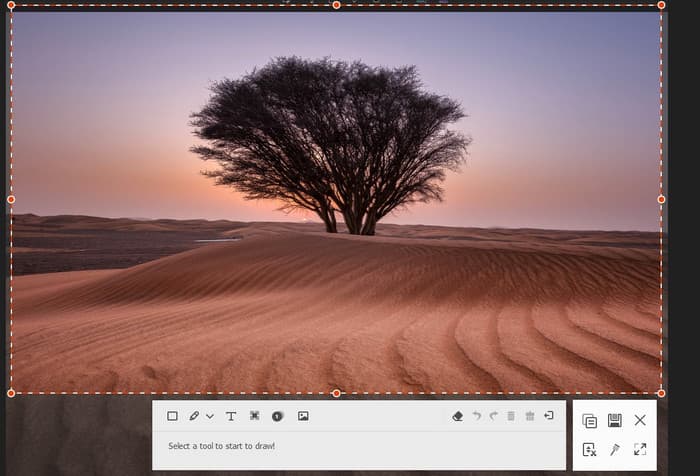Select the Text tool
Viewport: 700px width, 476px height.
tap(231, 416)
